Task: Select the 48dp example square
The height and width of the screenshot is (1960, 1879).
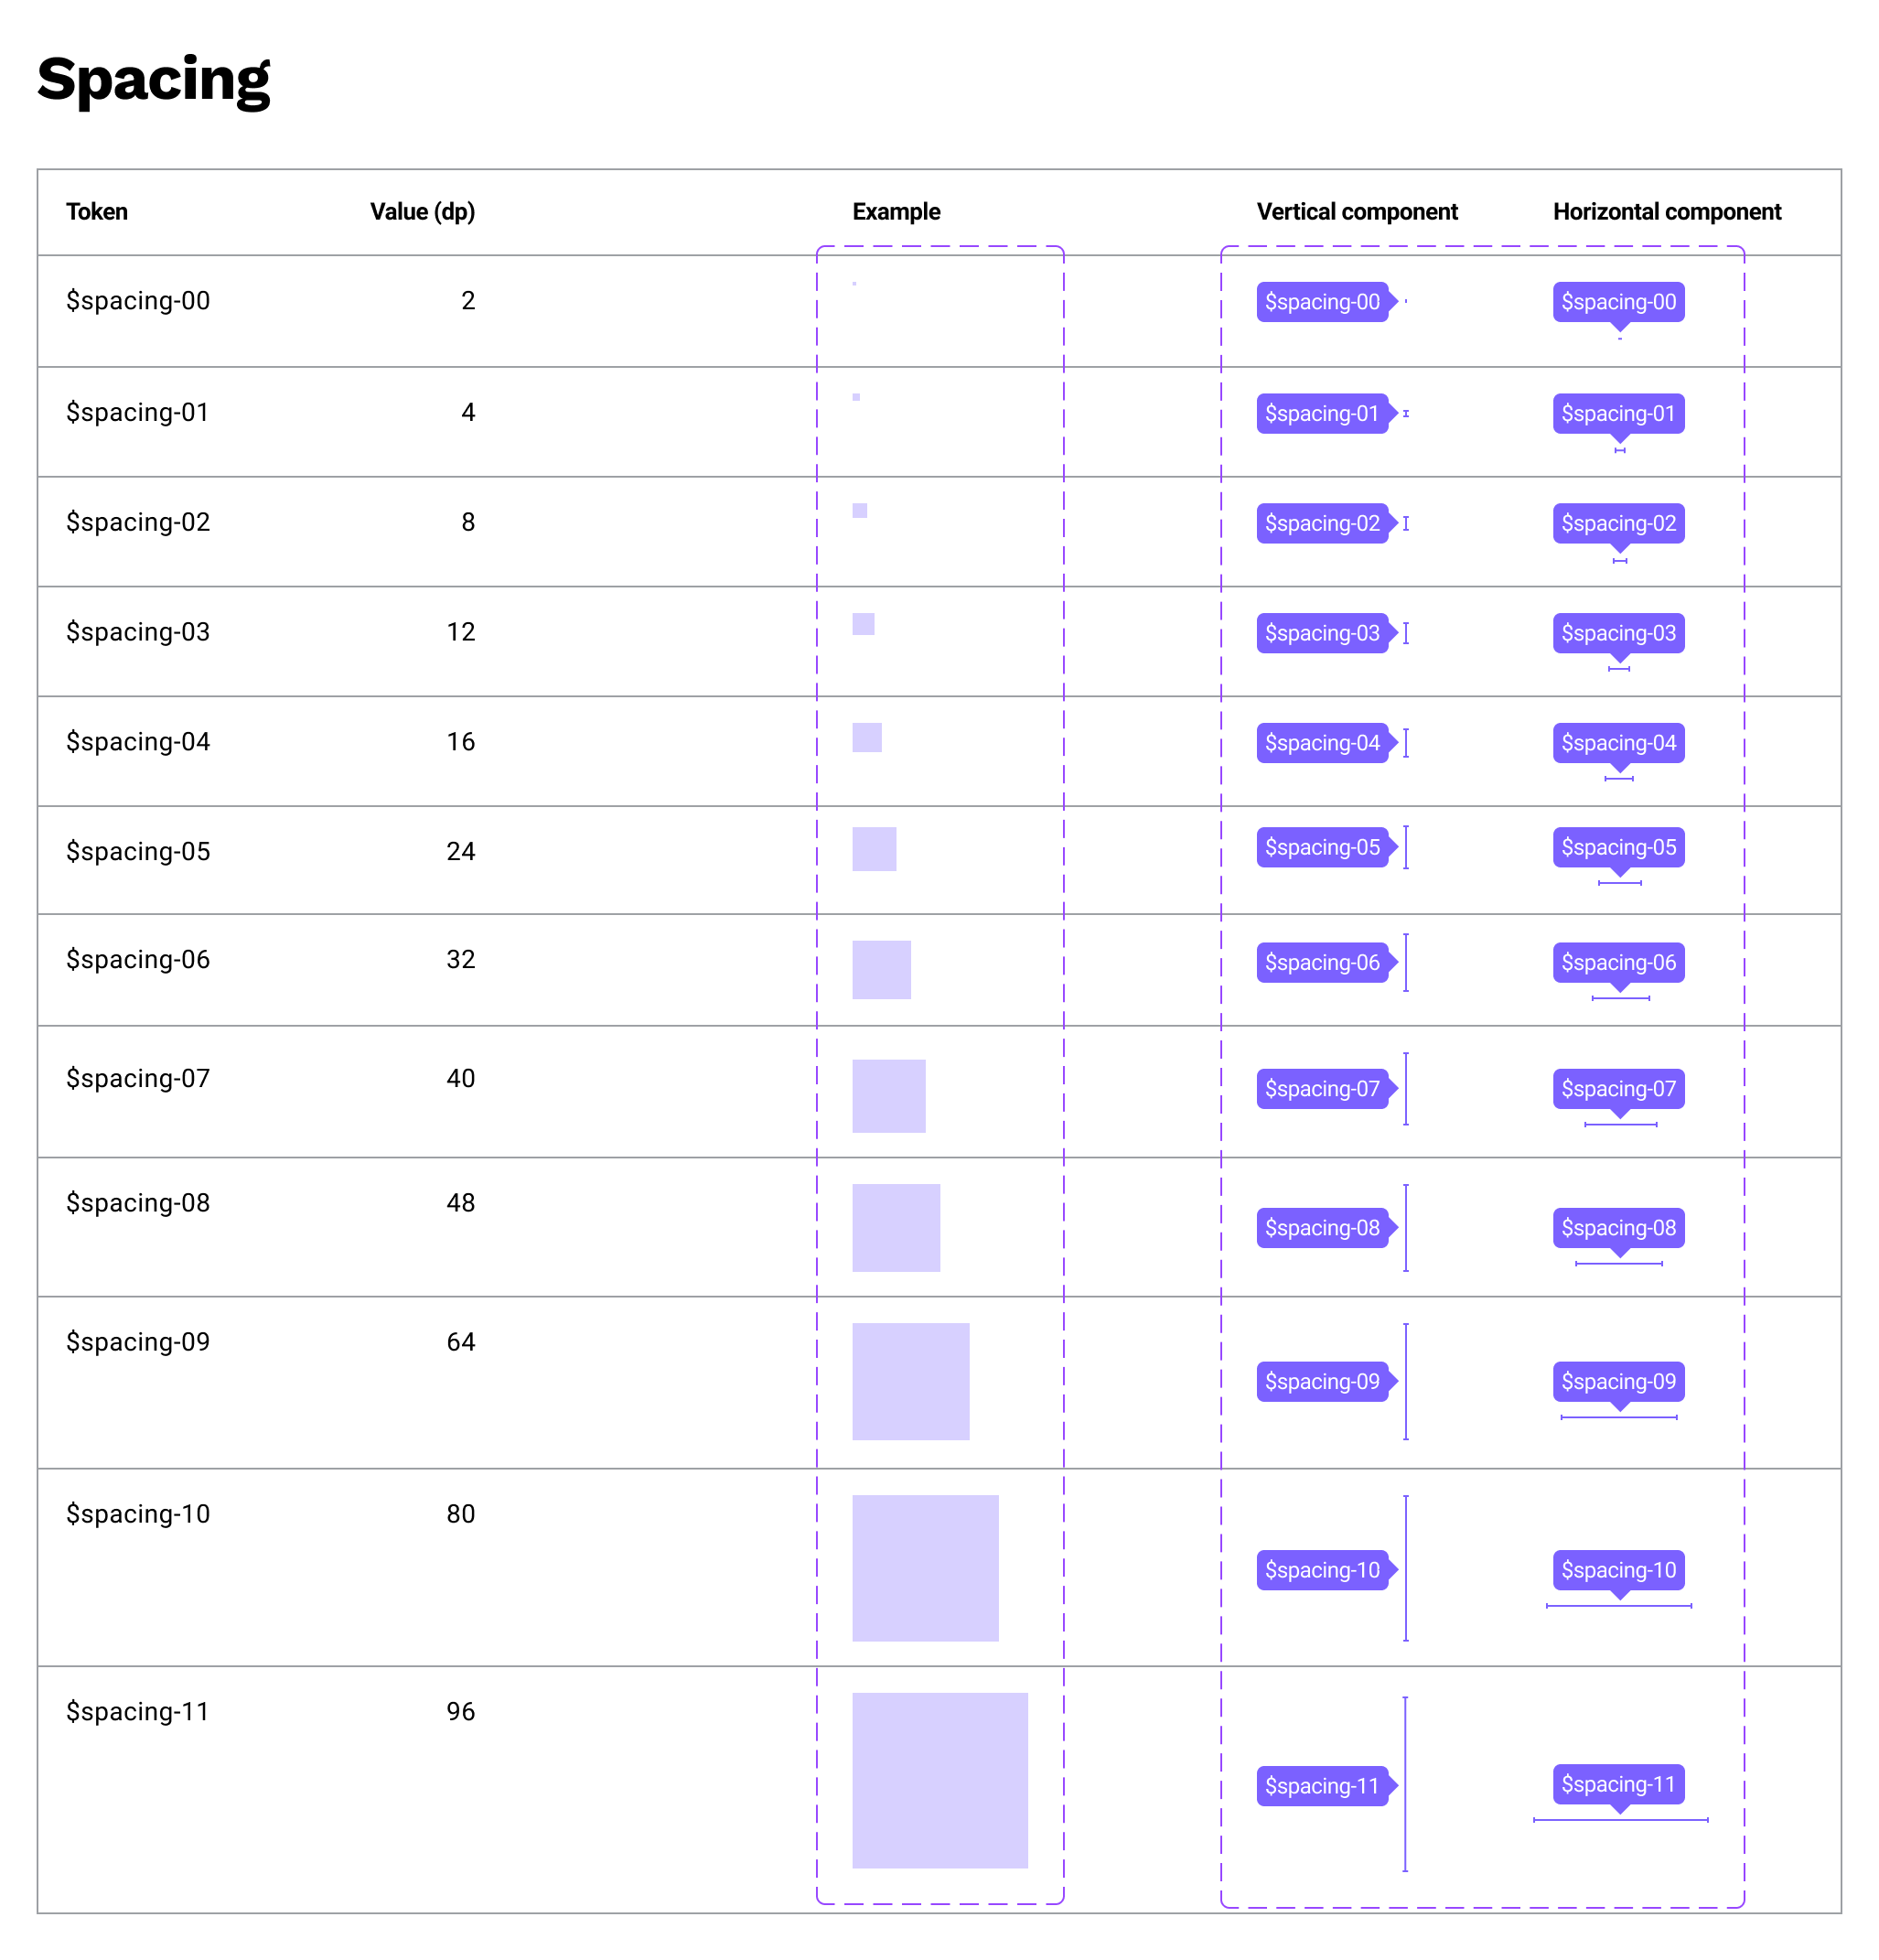Action: (895, 1227)
